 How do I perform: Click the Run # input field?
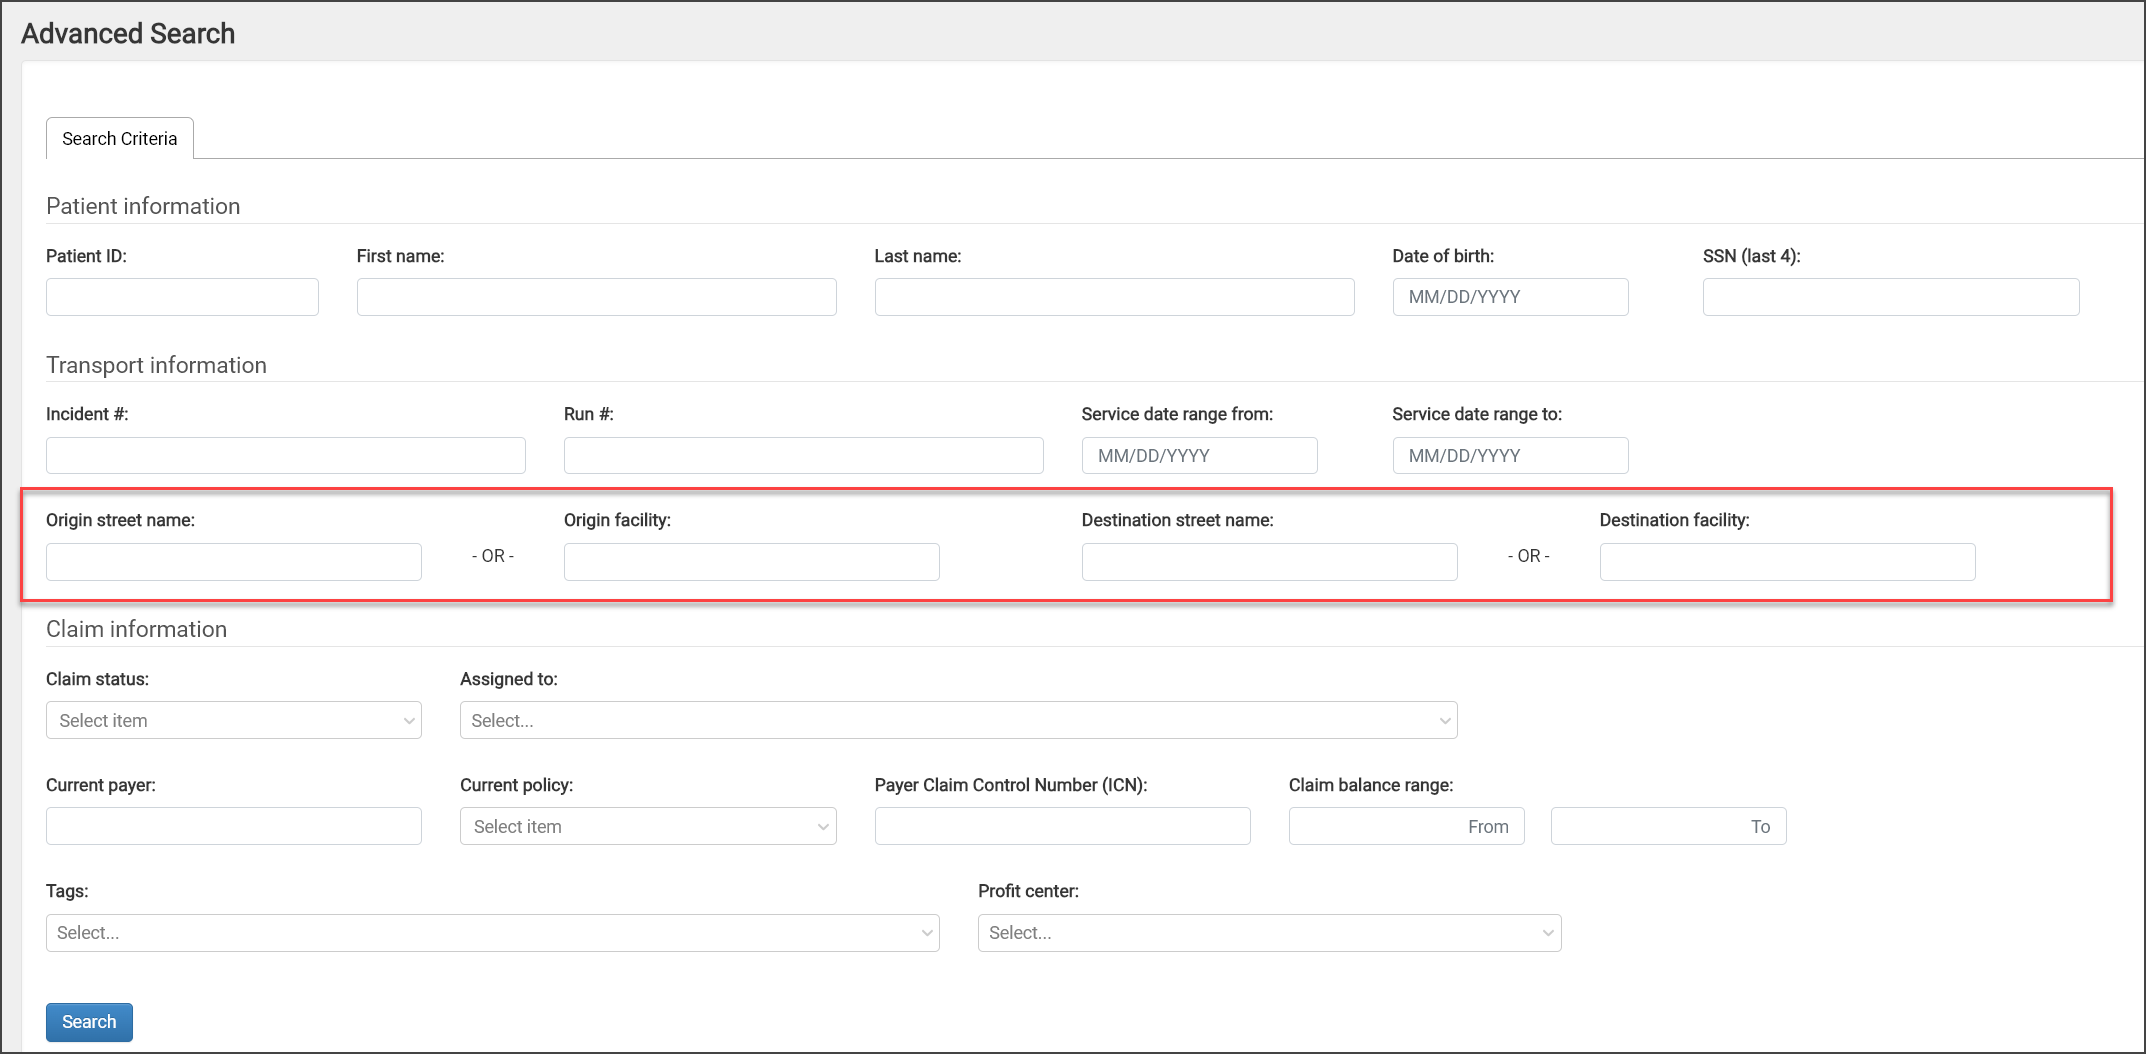click(803, 455)
